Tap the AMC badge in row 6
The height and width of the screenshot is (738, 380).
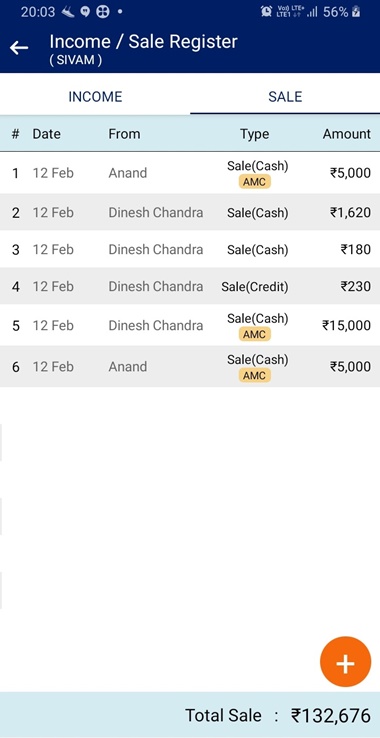[255, 375]
